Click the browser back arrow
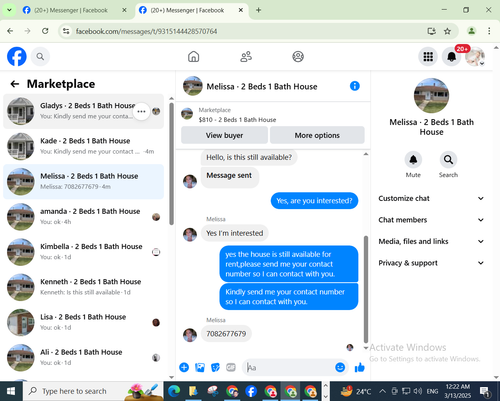The height and width of the screenshot is (401, 500). click(10, 31)
